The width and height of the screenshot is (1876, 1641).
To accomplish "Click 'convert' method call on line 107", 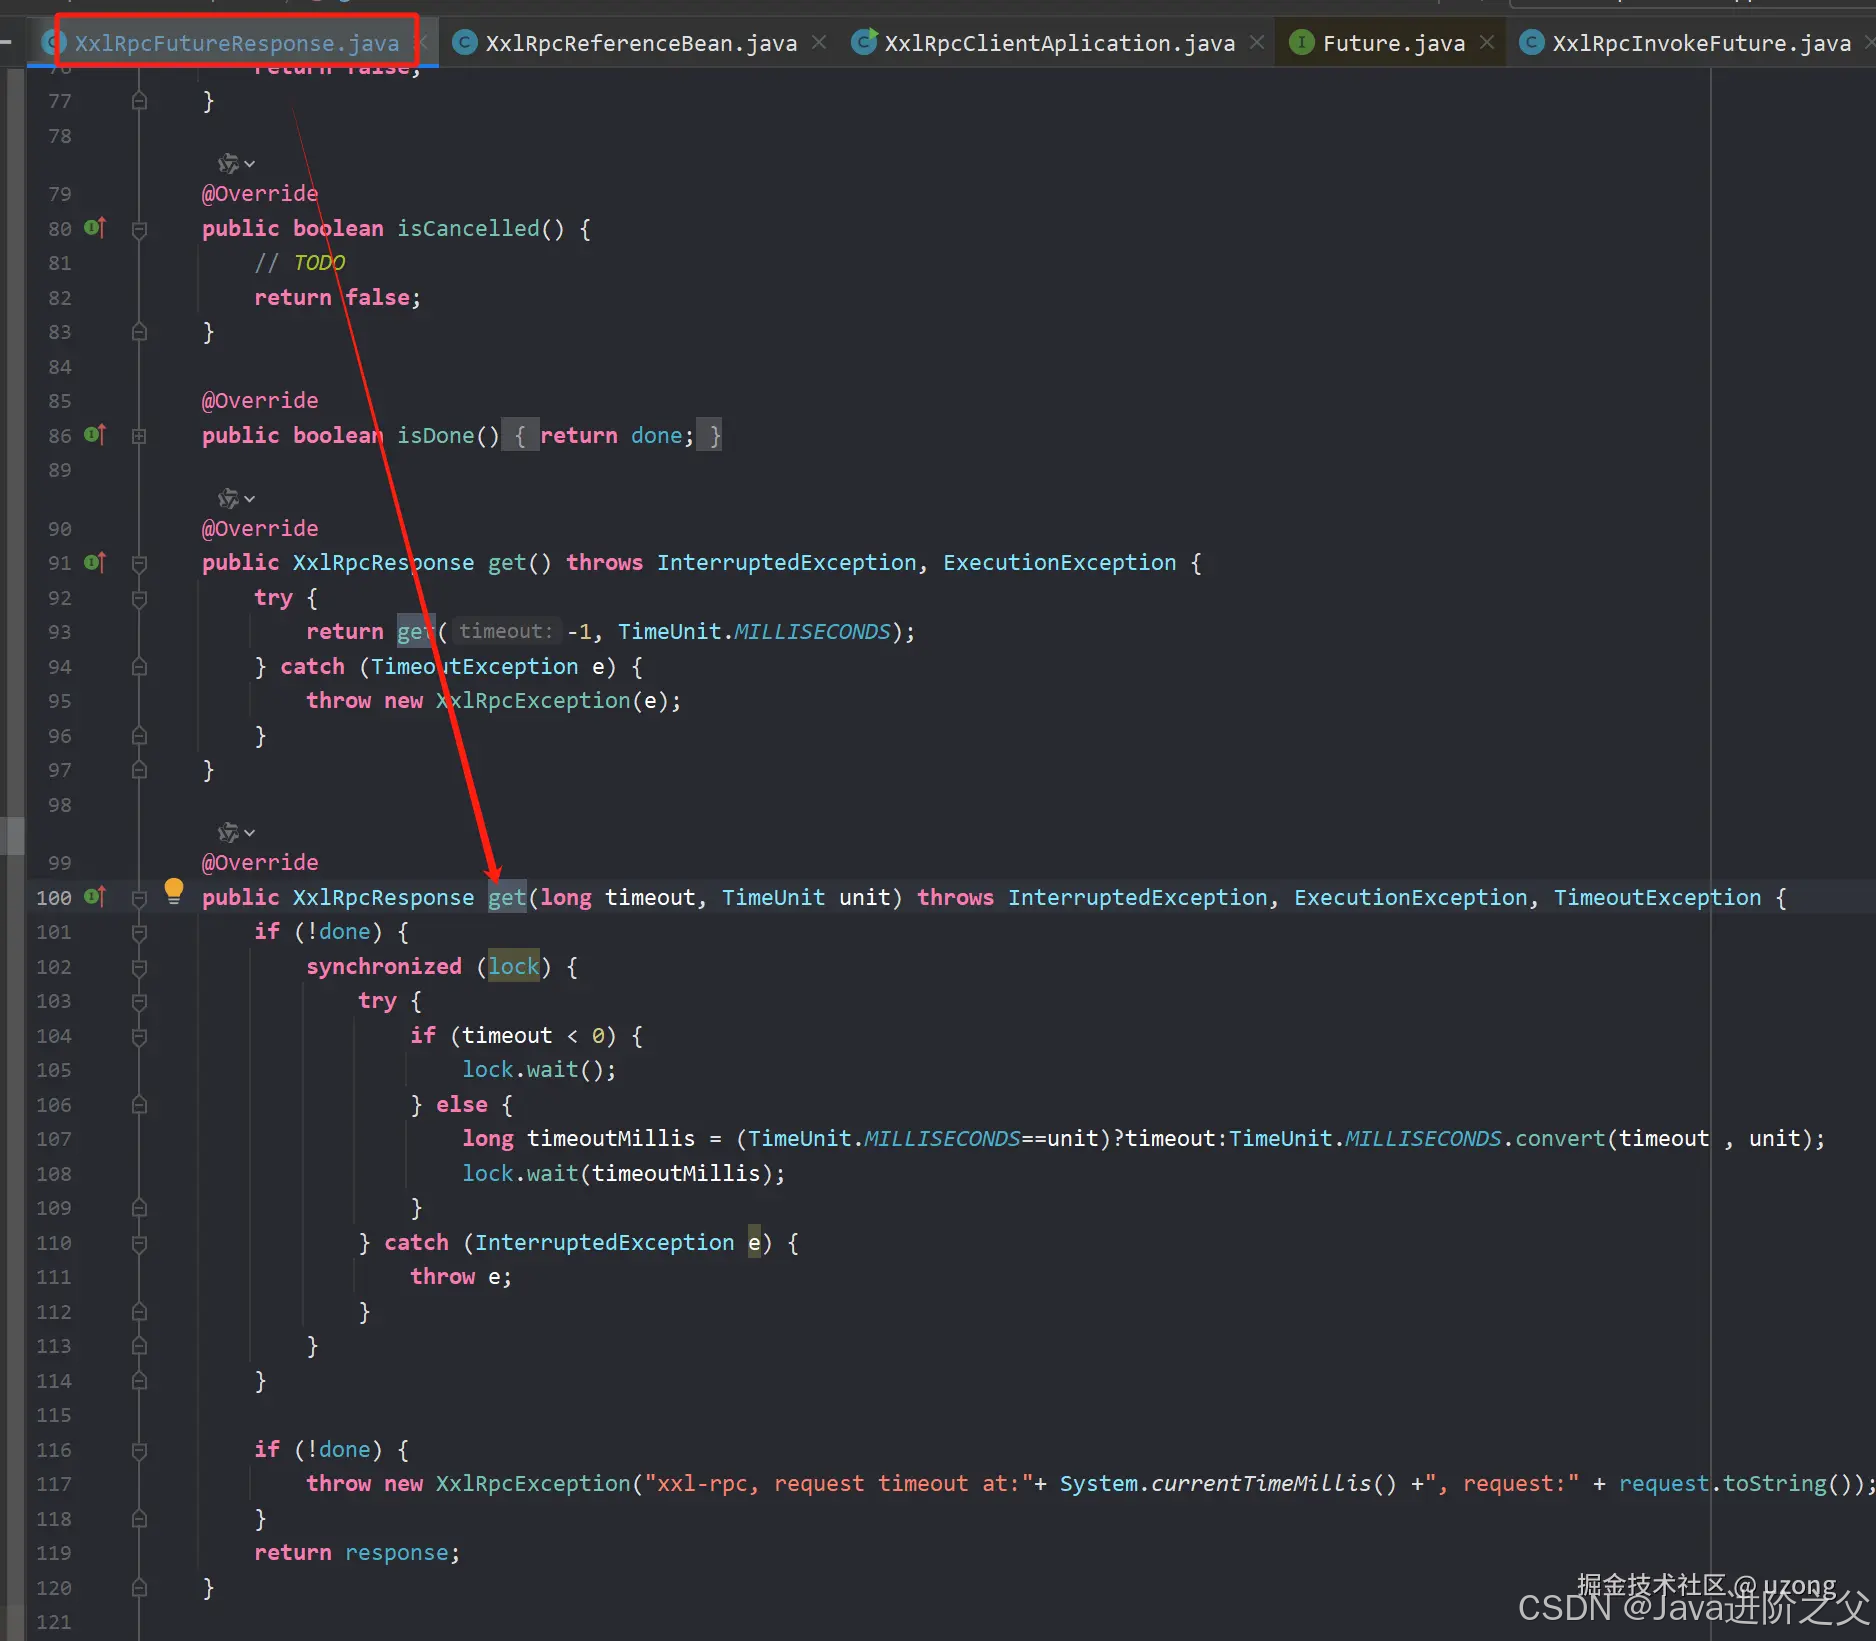I will coord(1560,1138).
